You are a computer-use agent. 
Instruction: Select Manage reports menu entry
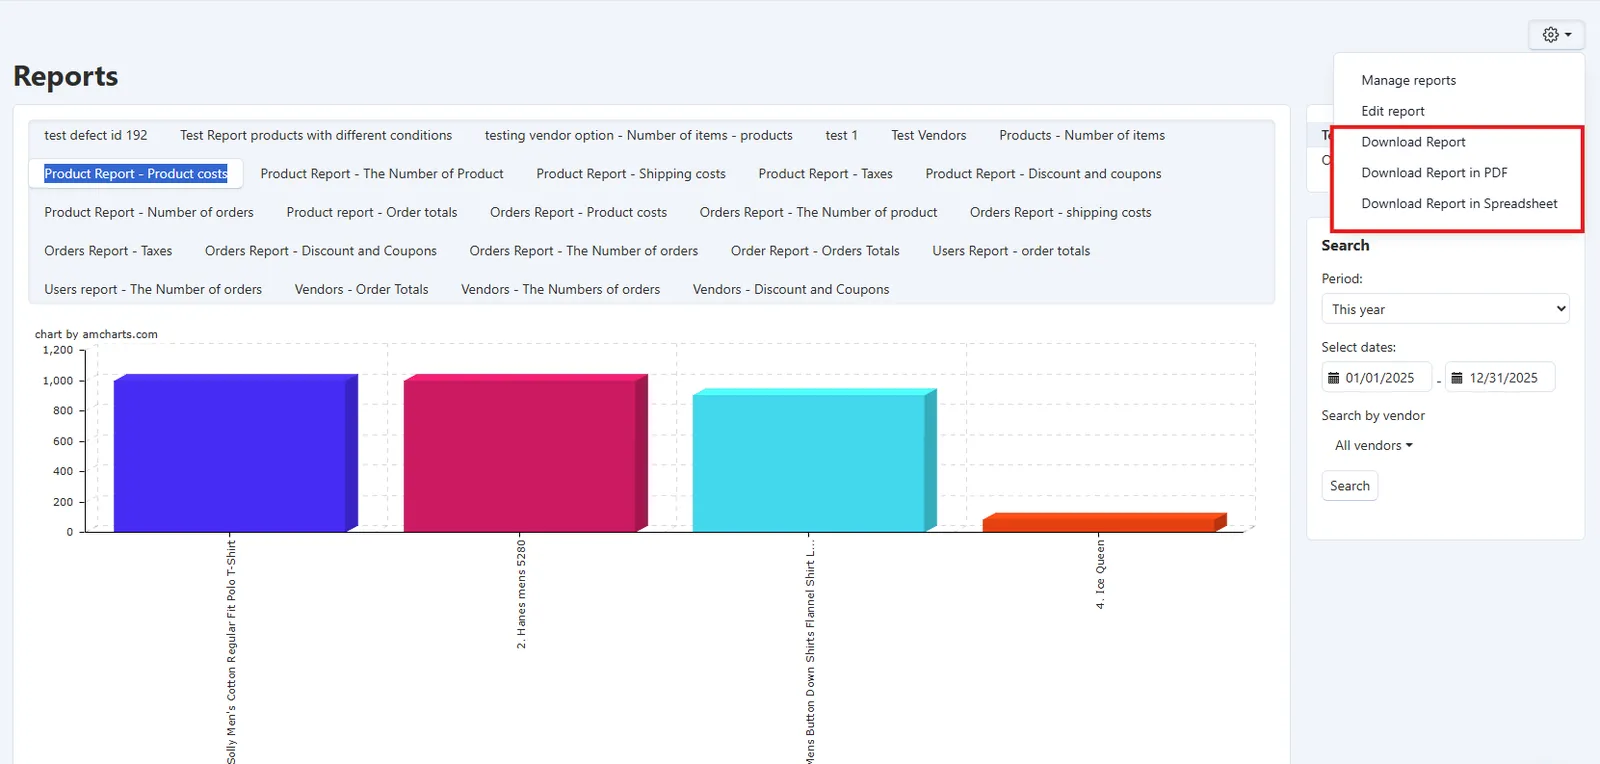click(1408, 80)
